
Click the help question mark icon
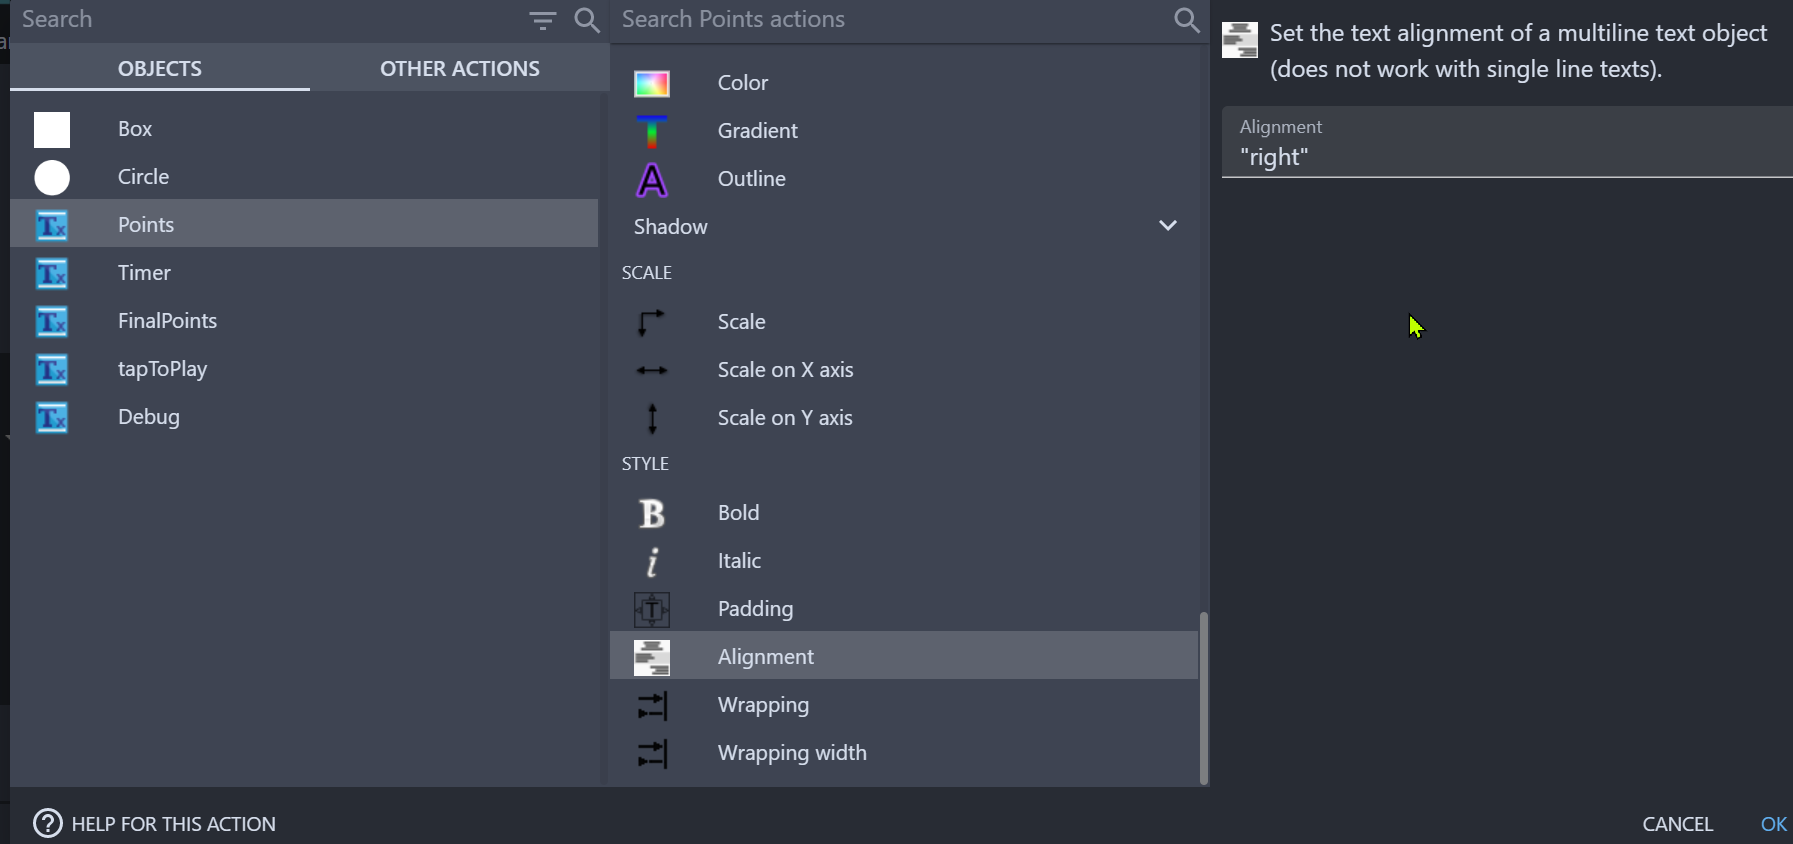click(48, 823)
